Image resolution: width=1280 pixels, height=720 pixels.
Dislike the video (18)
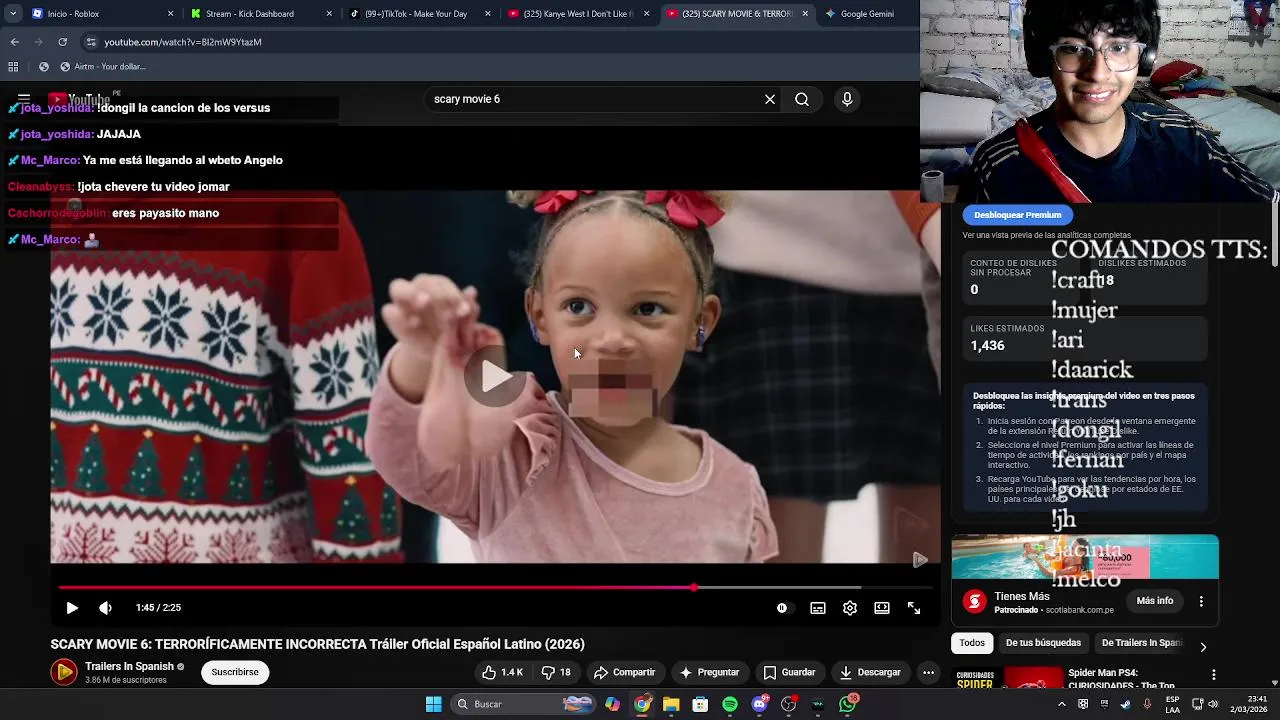556,672
